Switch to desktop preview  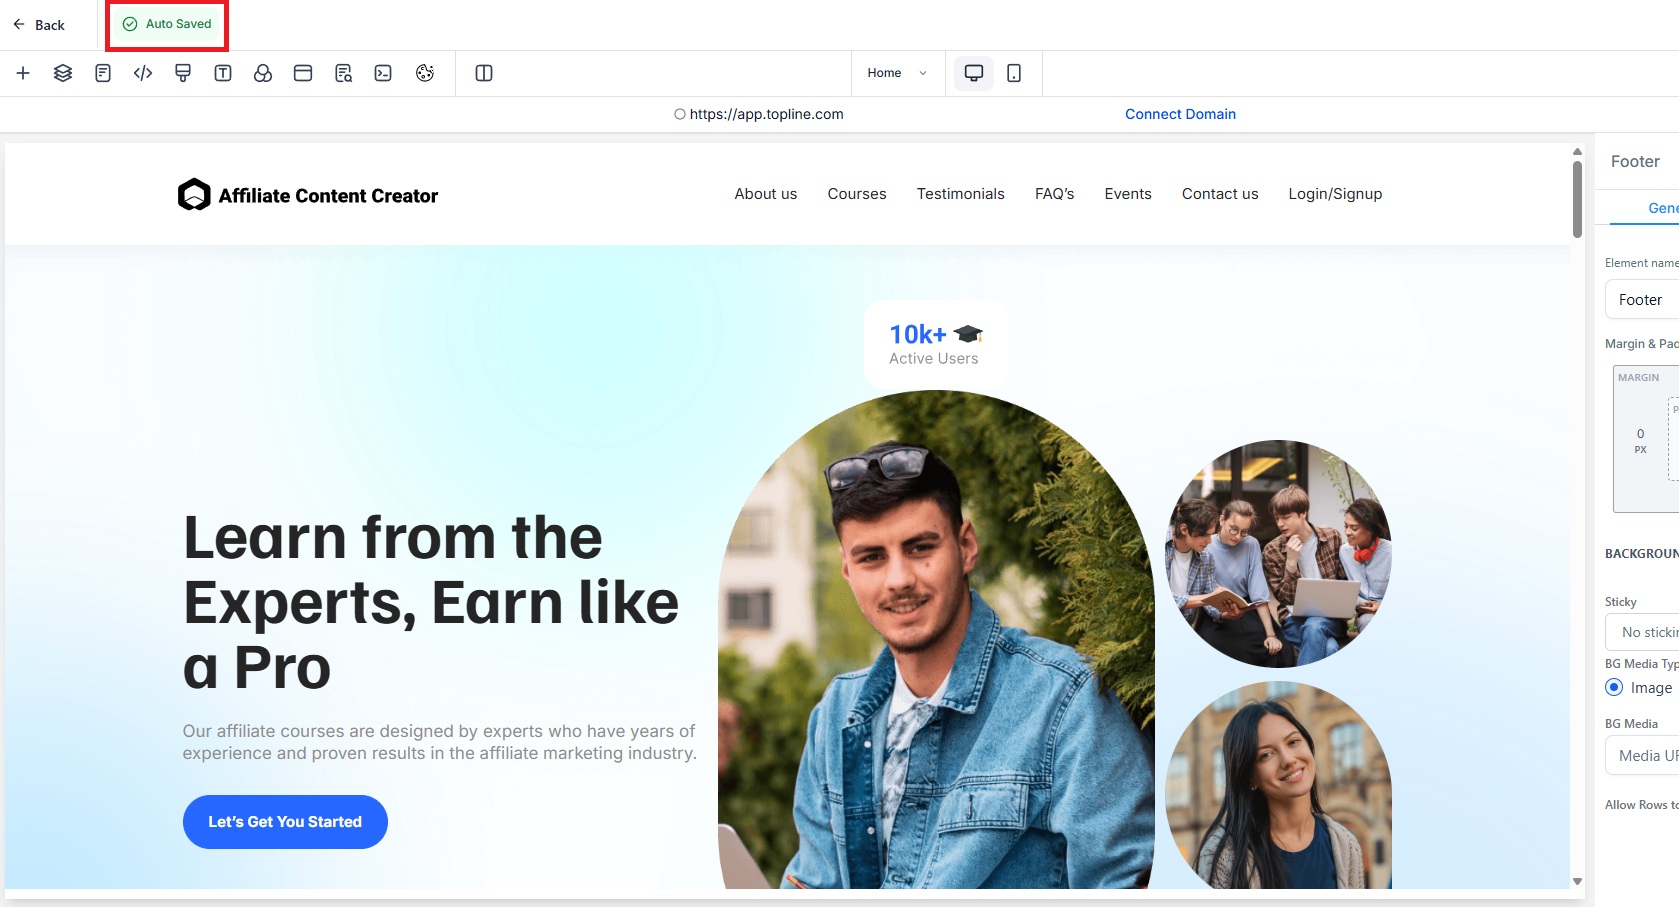(x=974, y=73)
